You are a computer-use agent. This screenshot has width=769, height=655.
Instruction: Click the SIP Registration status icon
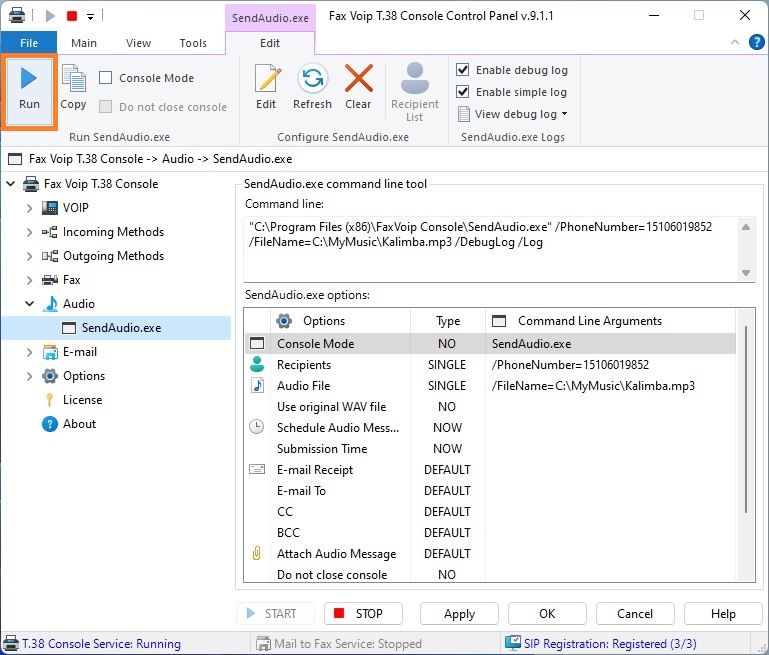(x=513, y=642)
